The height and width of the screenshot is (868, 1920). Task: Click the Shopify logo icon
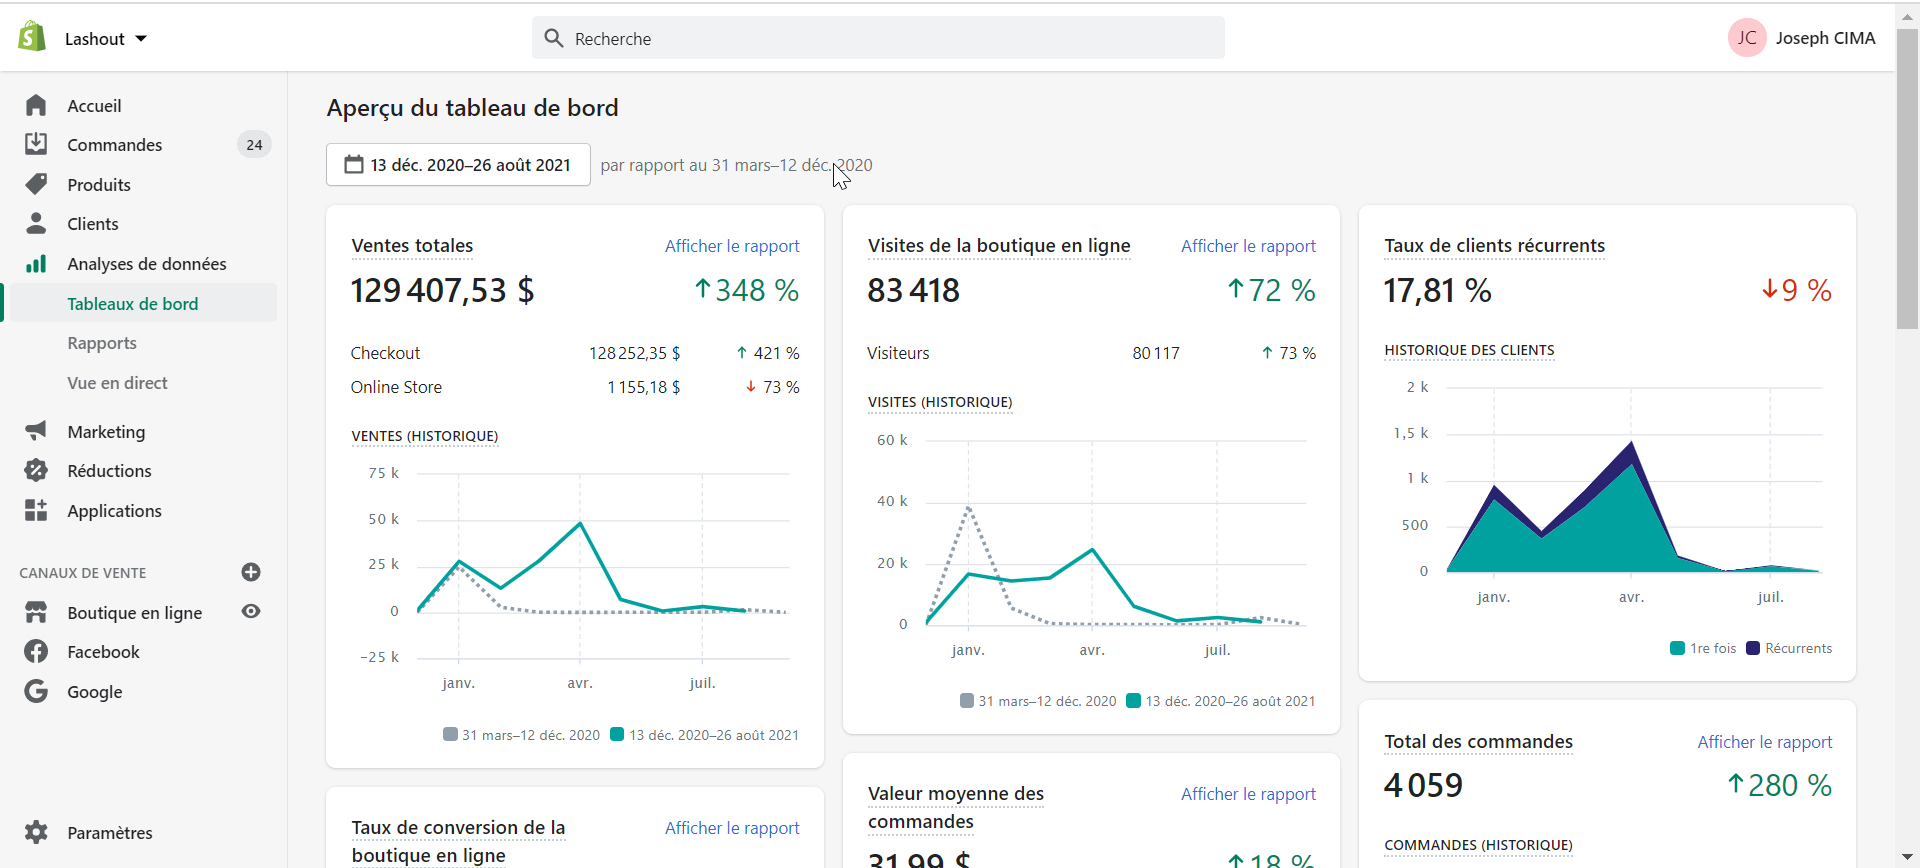tap(32, 37)
